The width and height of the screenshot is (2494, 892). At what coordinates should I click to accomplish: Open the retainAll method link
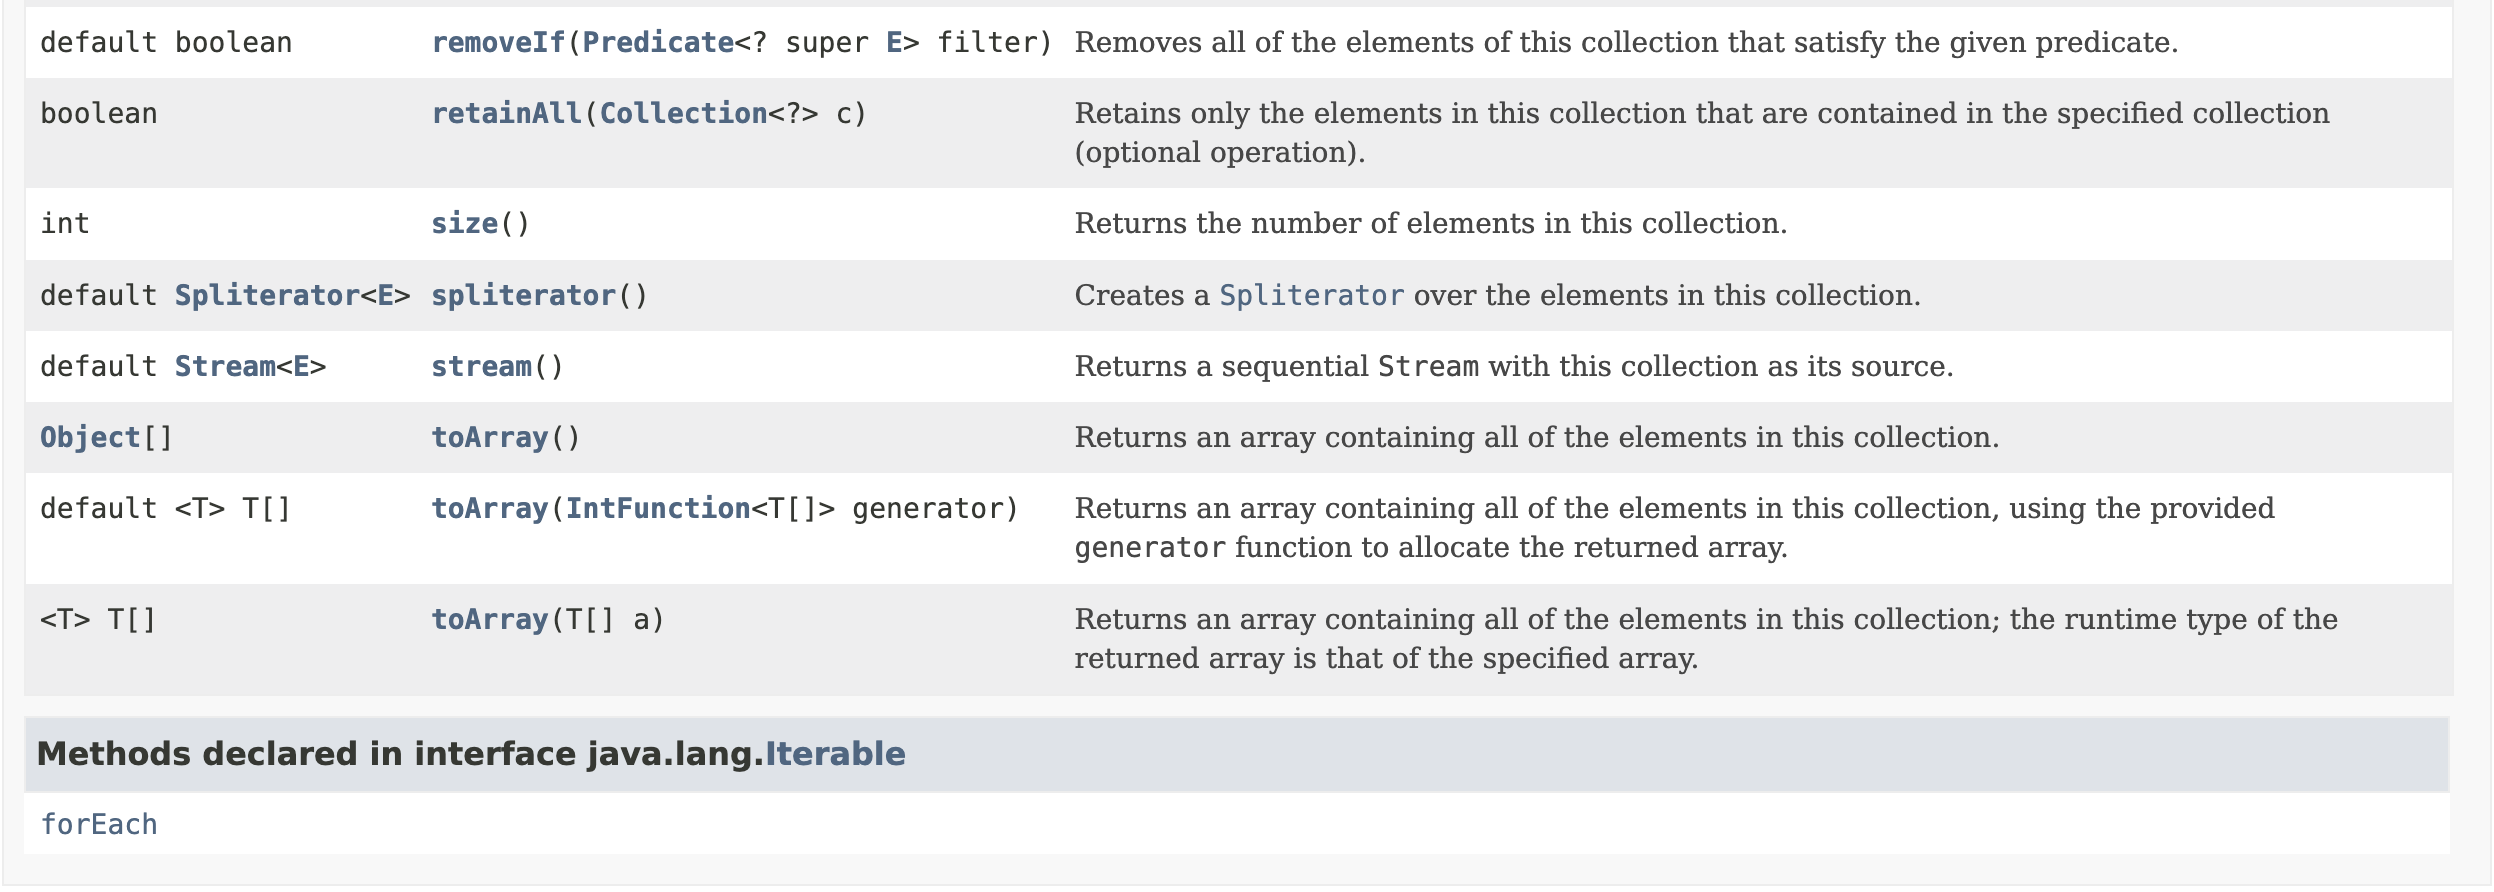click(506, 114)
